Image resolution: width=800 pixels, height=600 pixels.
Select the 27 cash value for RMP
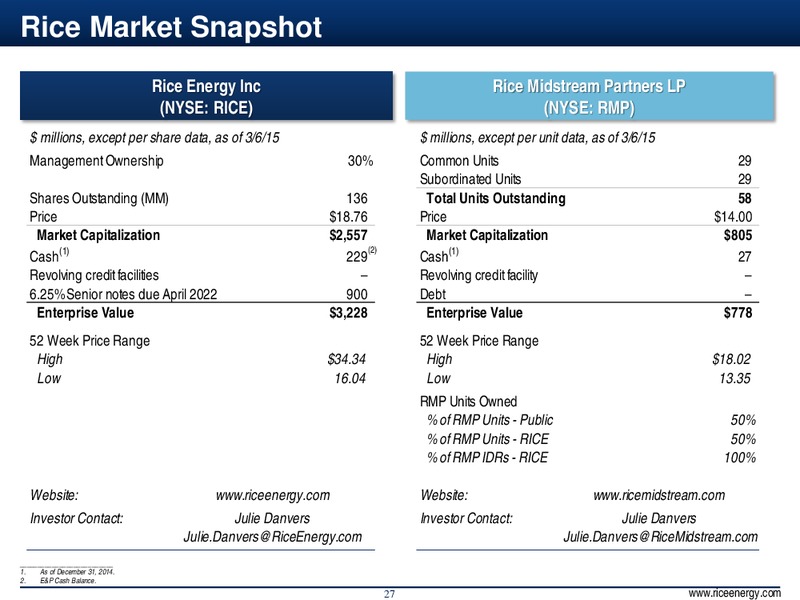[x=745, y=257]
